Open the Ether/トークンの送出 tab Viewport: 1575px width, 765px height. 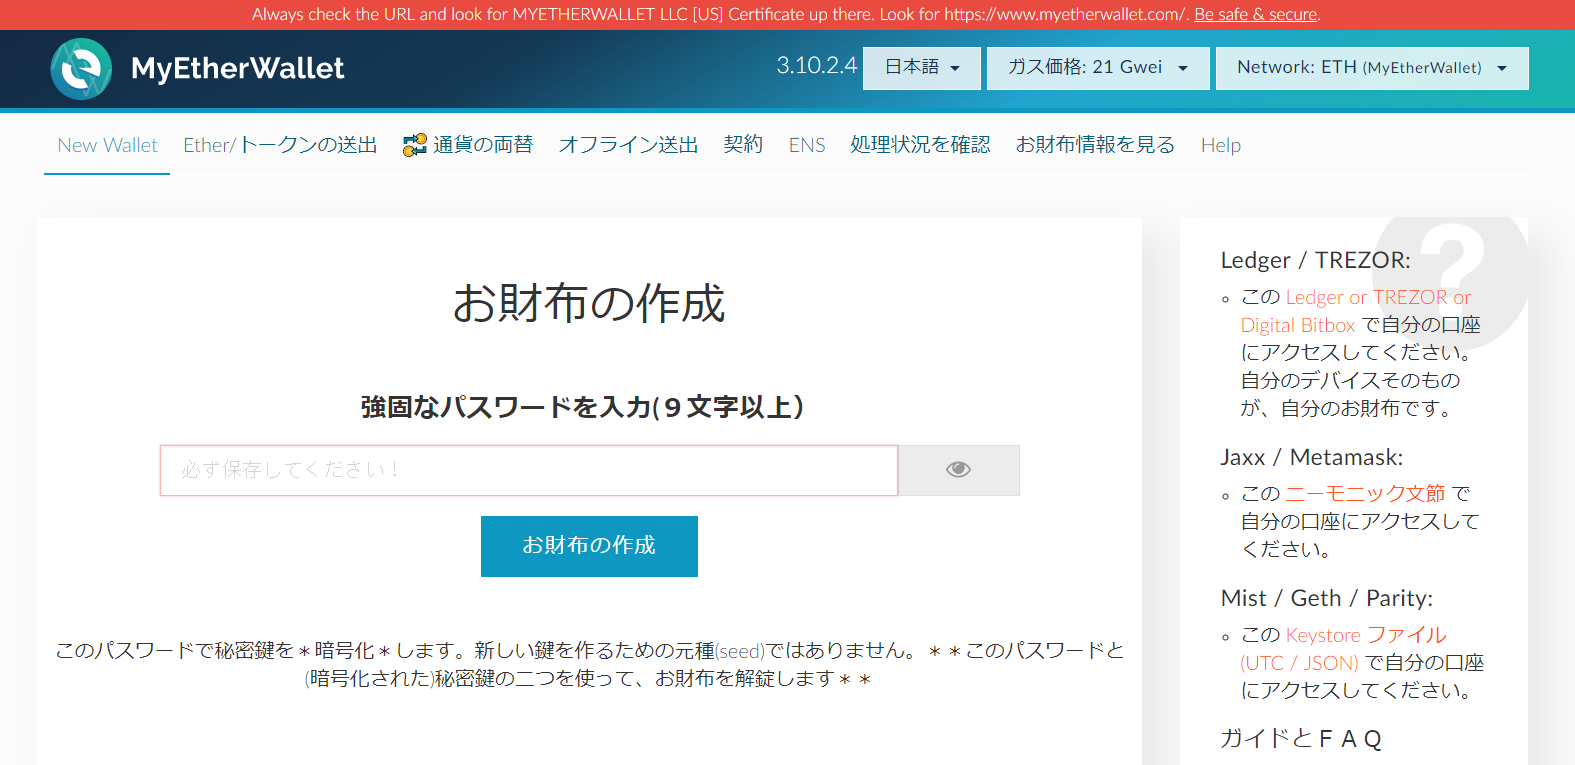tap(280, 146)
